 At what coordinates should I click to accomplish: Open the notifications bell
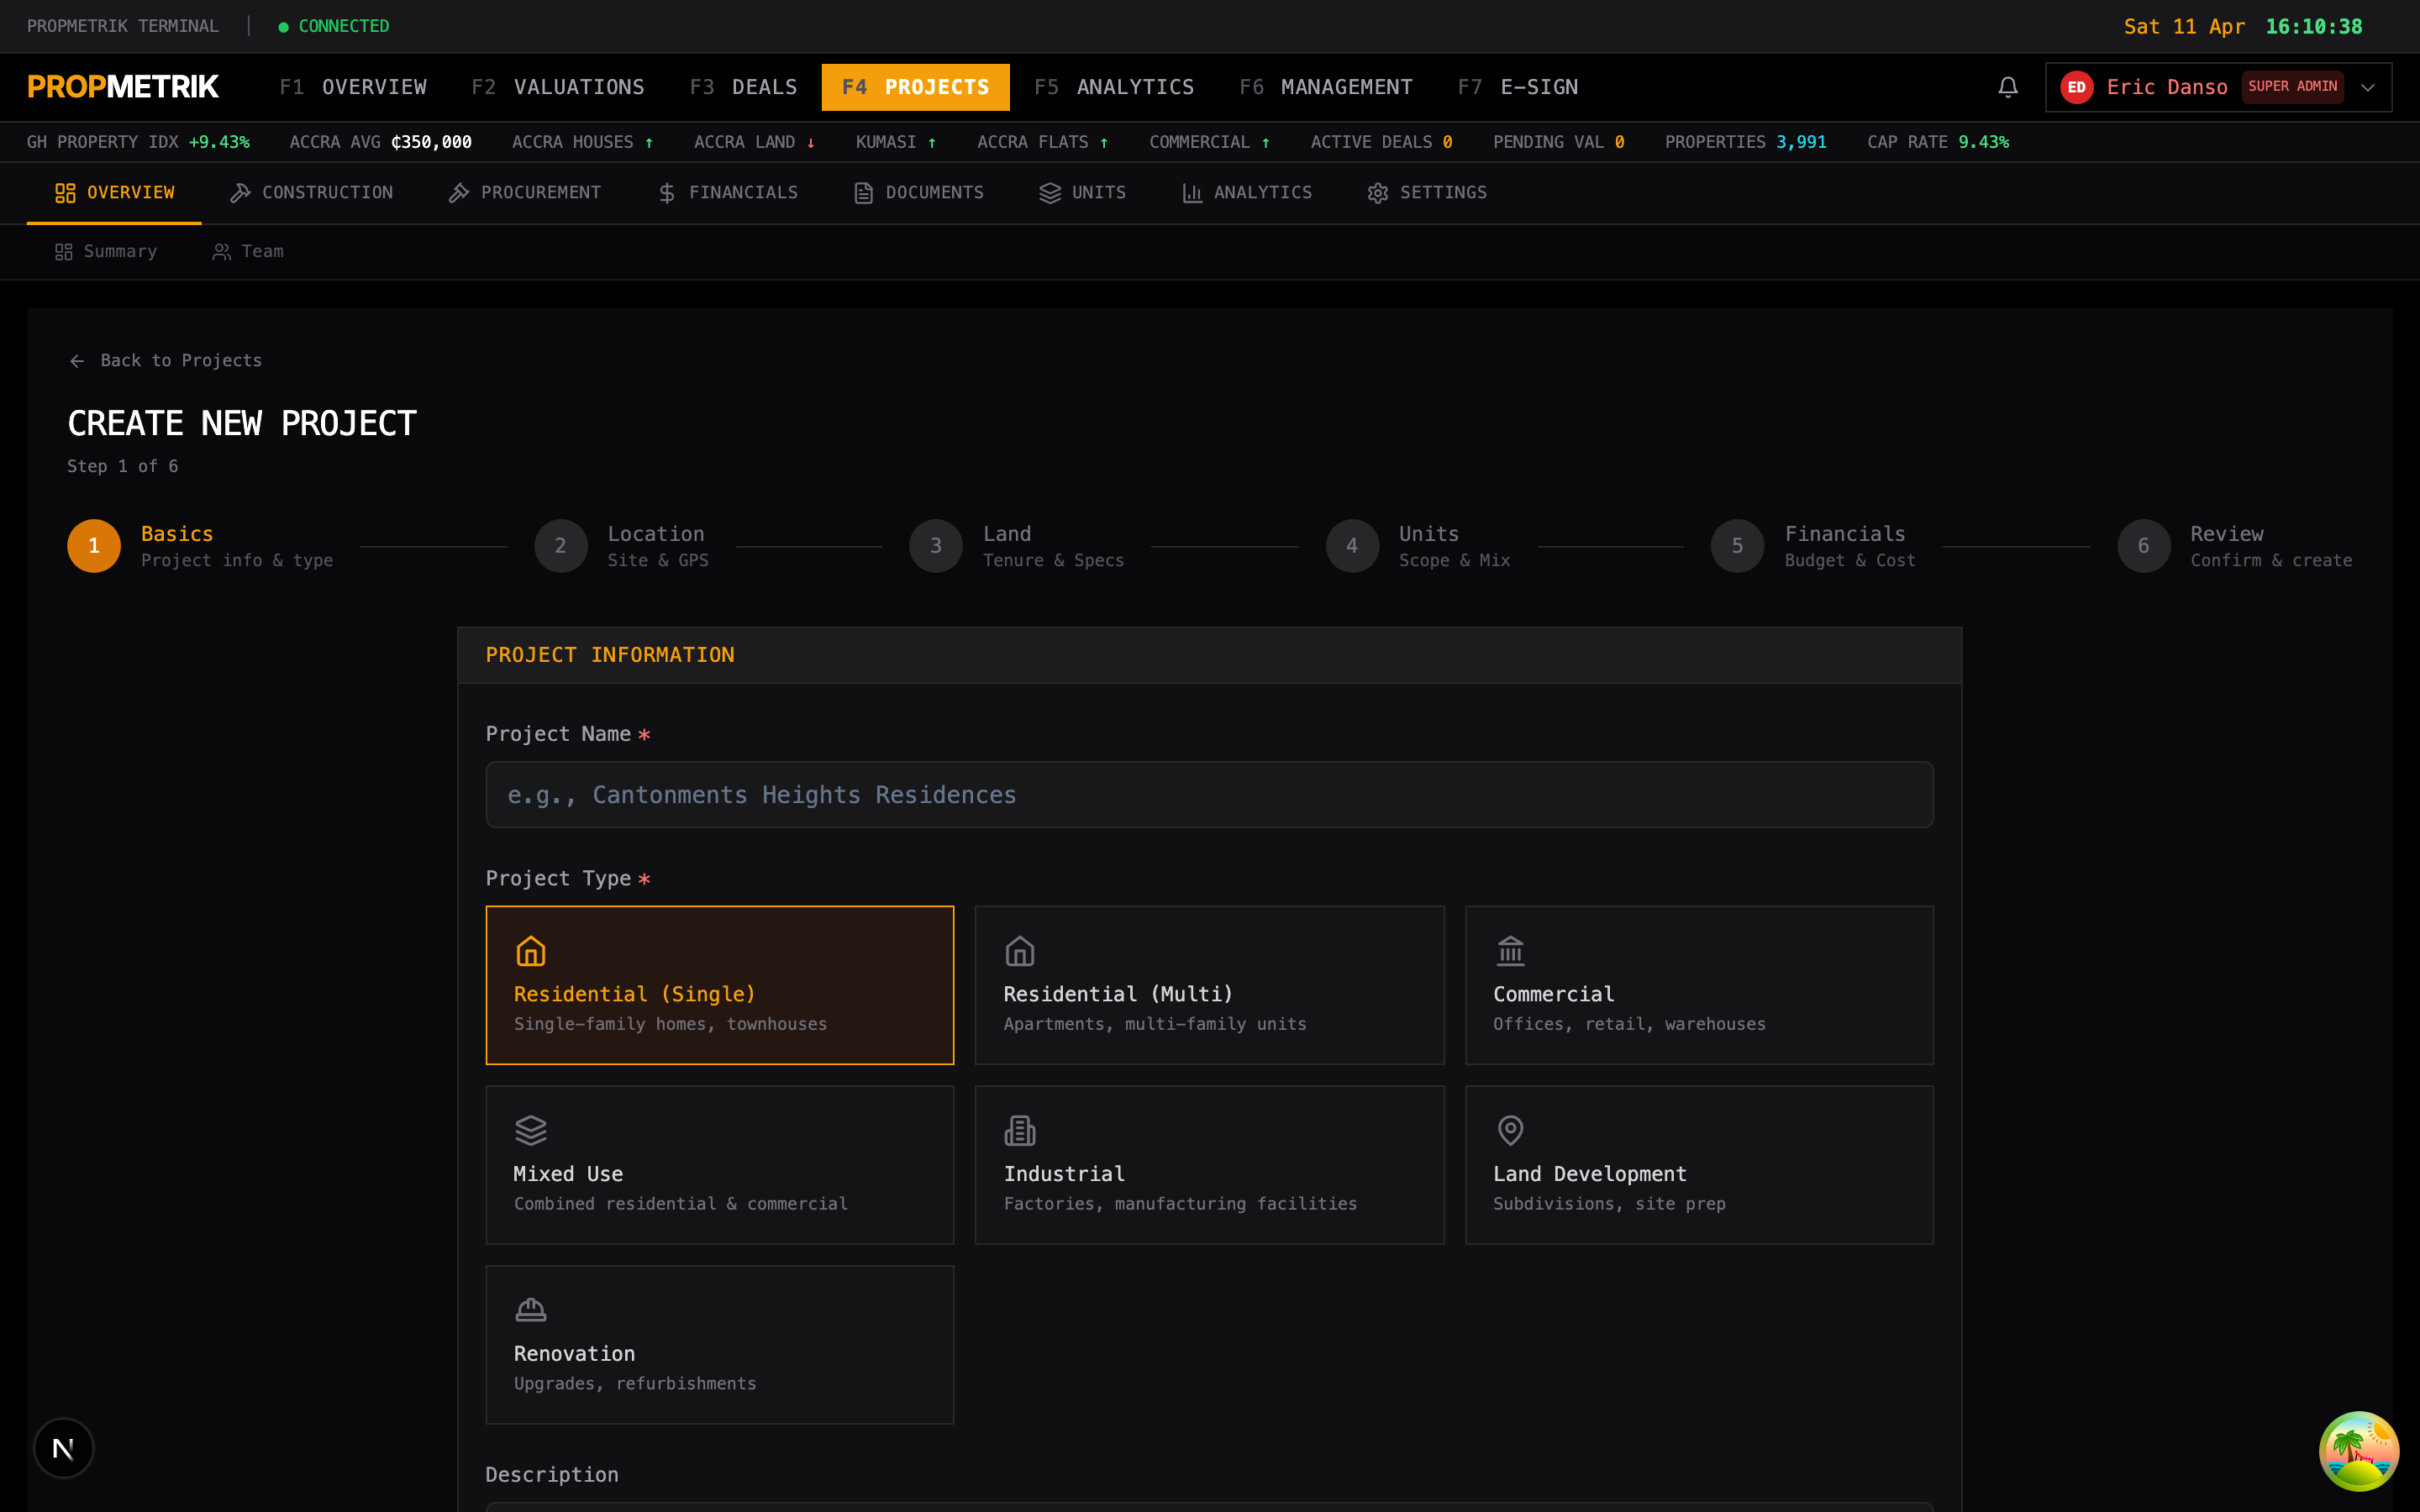point(2007,87)
